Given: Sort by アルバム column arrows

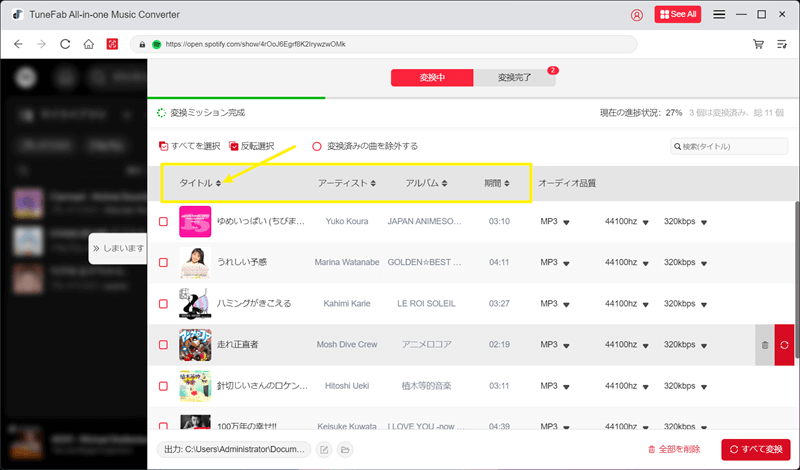Looking at the screenshot, I should click(444, 183).
